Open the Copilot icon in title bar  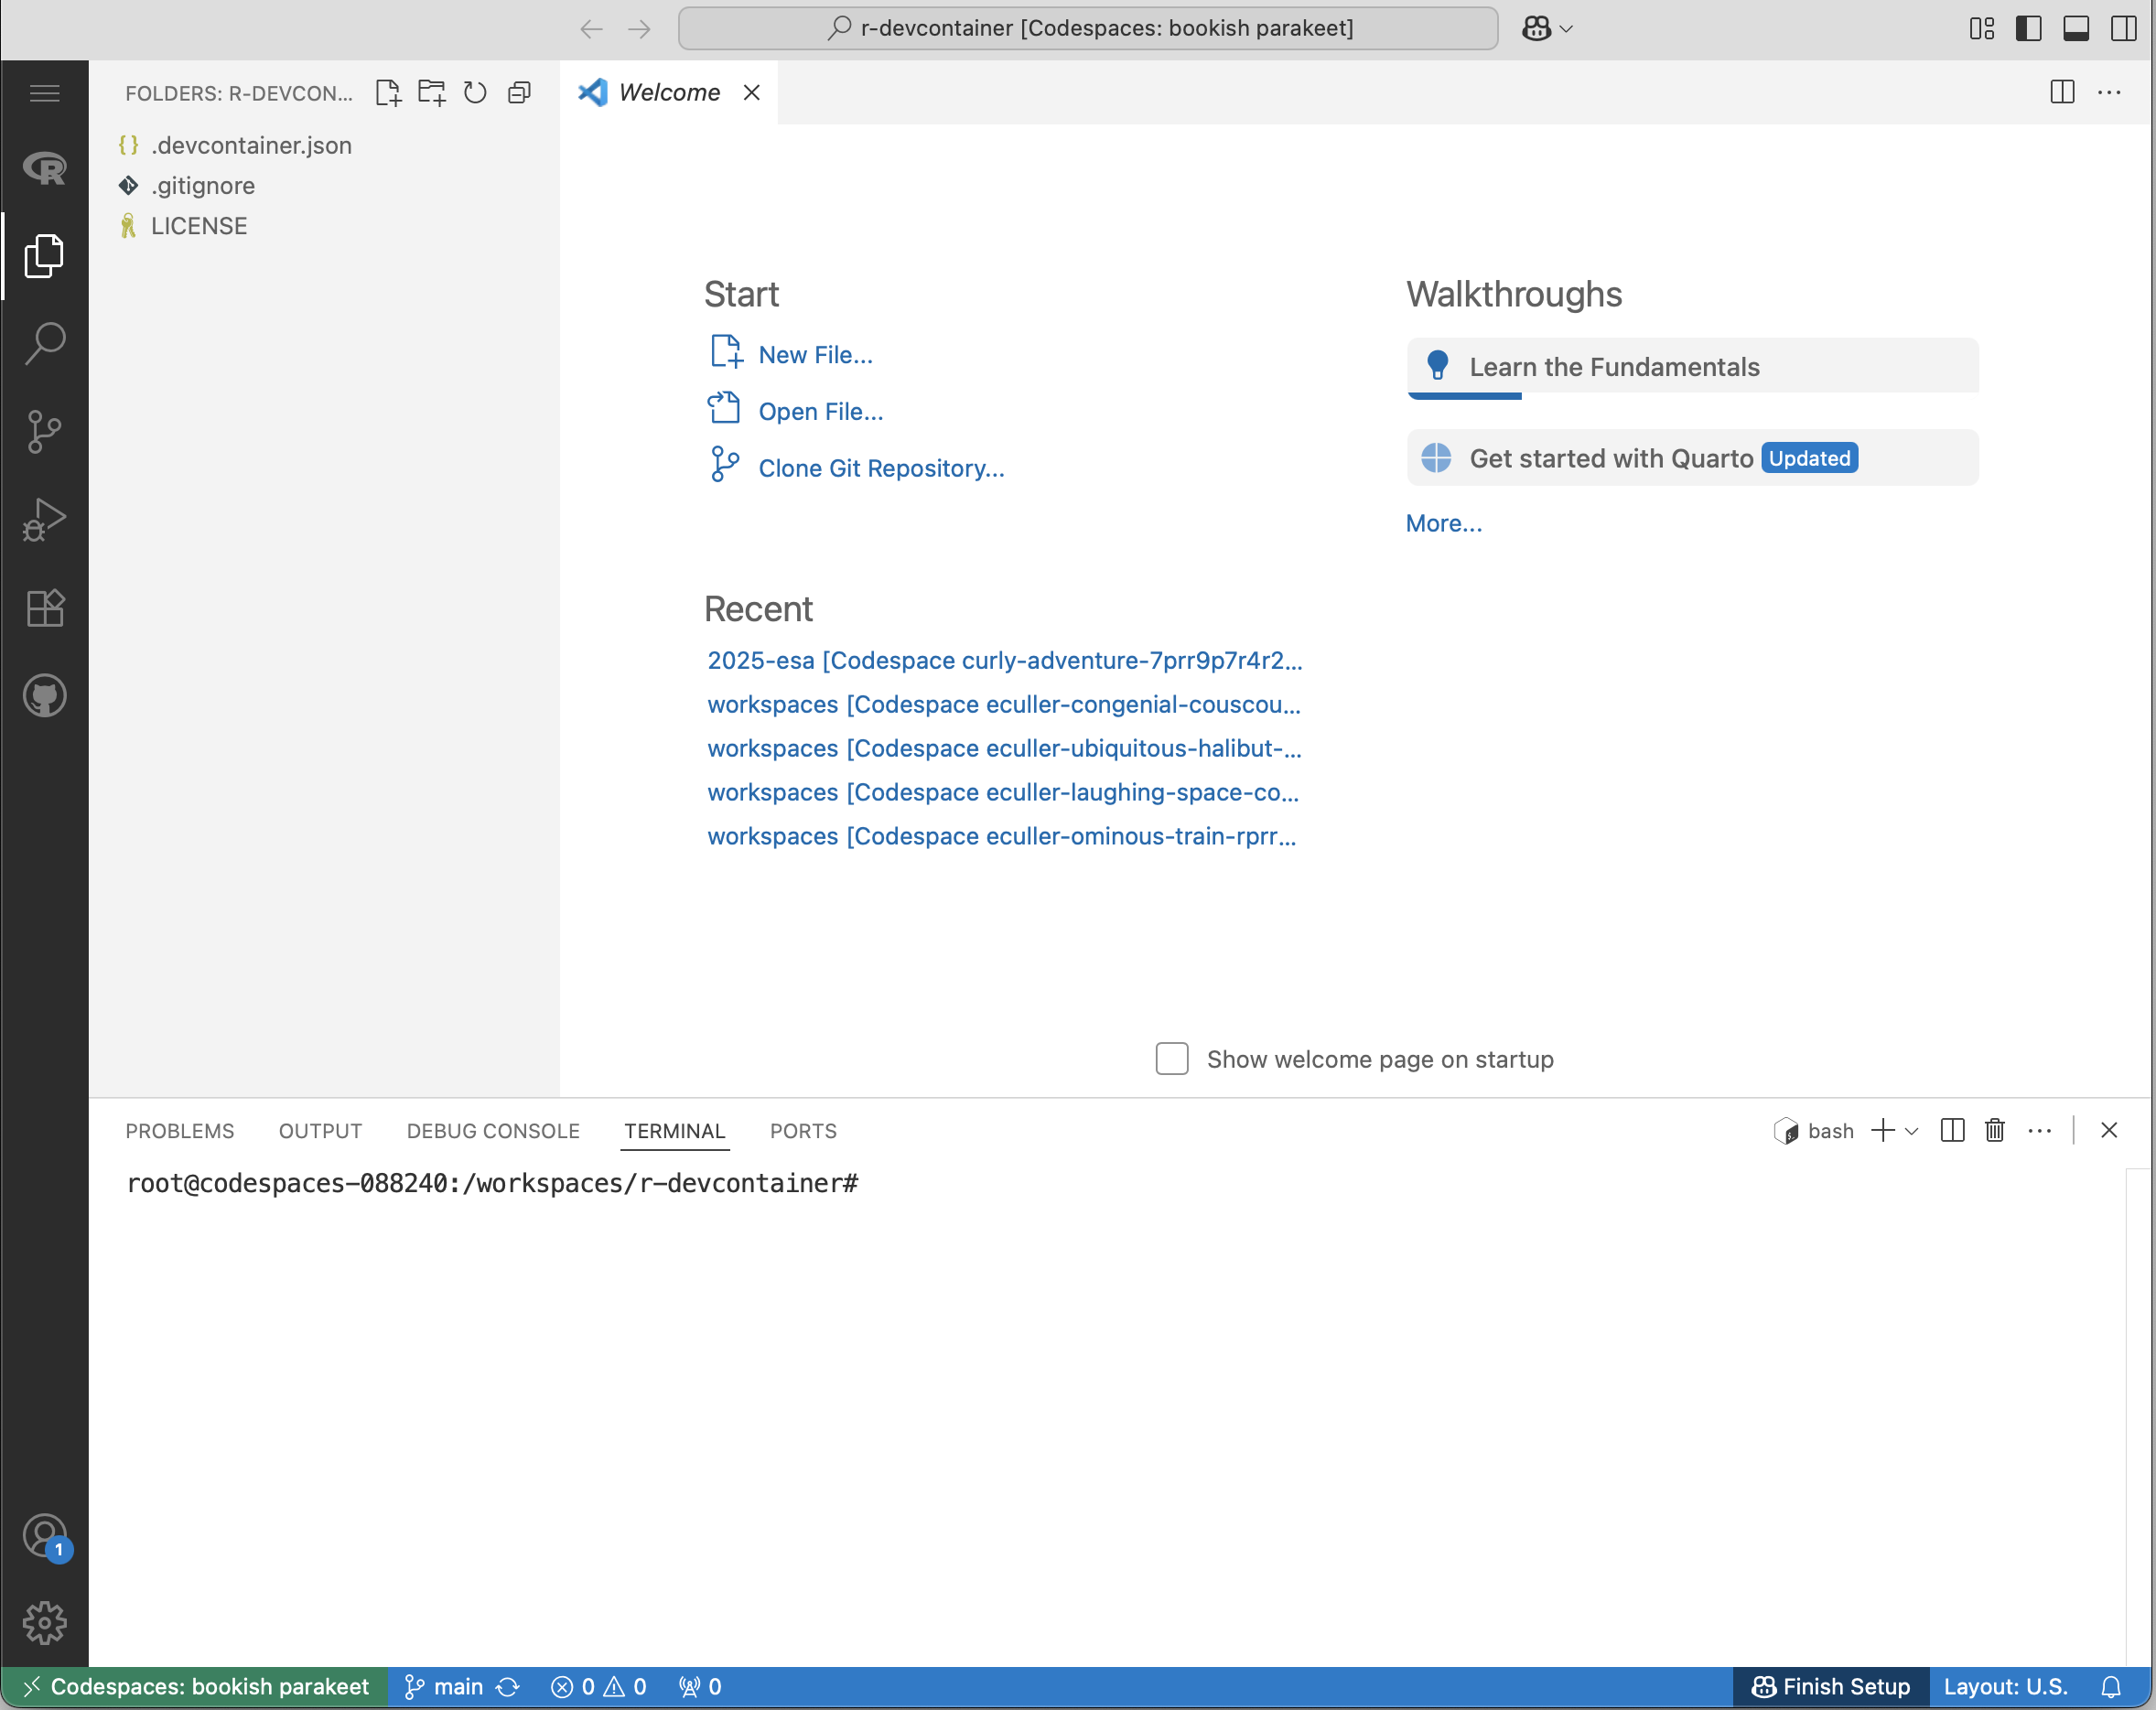[x=1536, y=28]
